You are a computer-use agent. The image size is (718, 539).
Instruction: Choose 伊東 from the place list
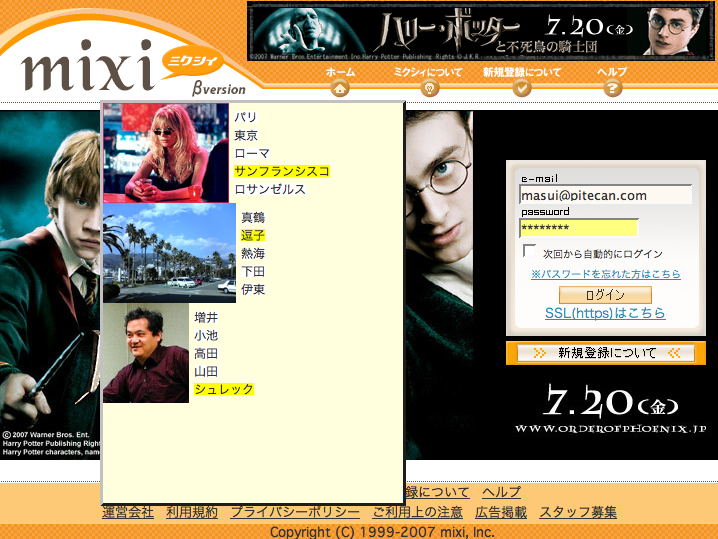(x=253, y=289)
